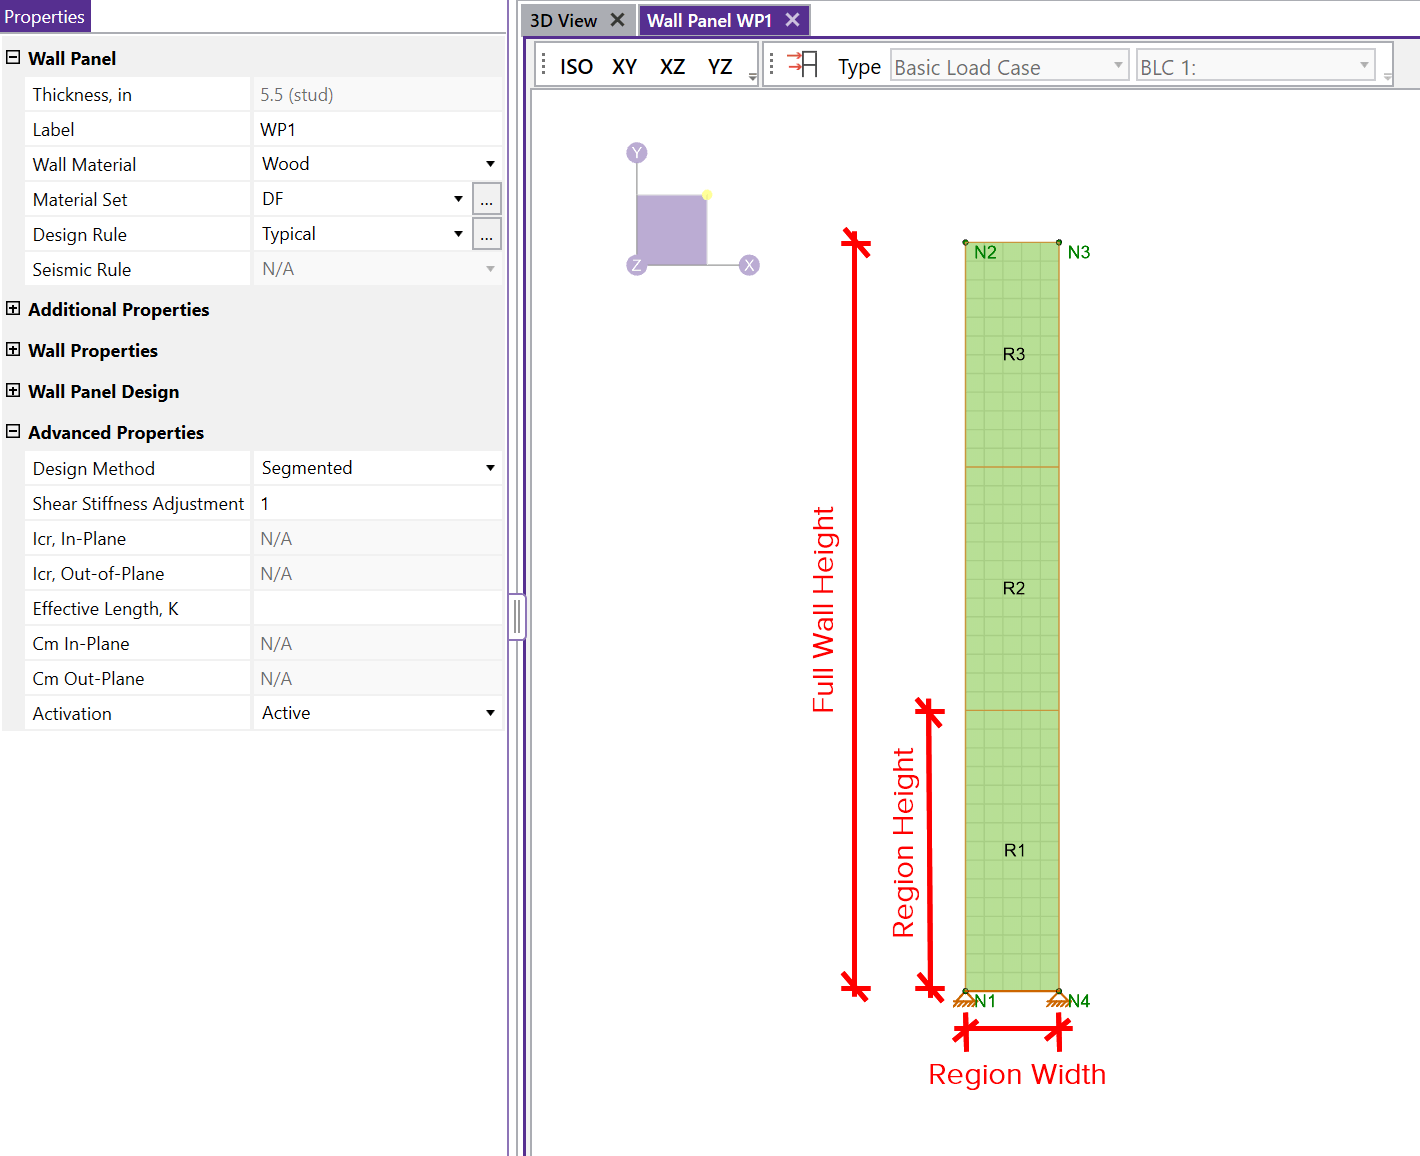Screen dimensions: 1420x1156
Task: Open the Activation dropdown
Action: coord(490,713)
